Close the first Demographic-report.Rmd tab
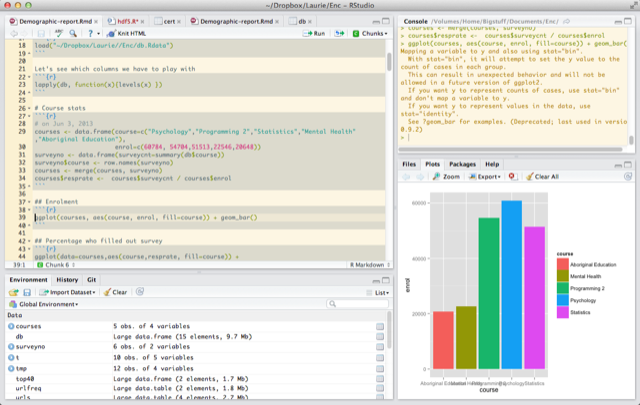This screenshot has width=640, height=405. coord(96,22)
